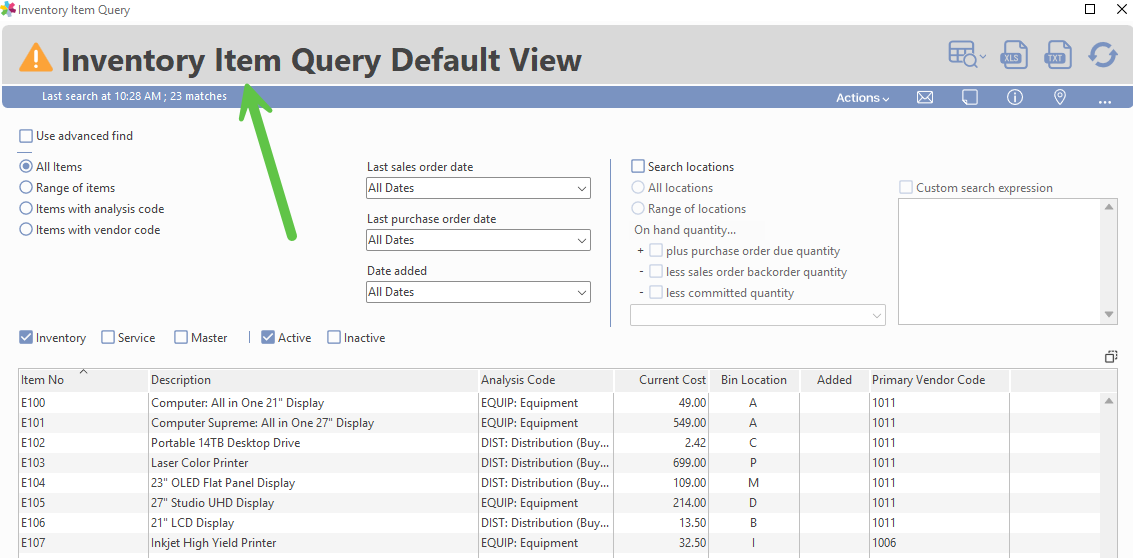The image size is (1133, 558).
Task: Open the disabled on-hand quantity dropdown
Action: [x=758, y=315]
